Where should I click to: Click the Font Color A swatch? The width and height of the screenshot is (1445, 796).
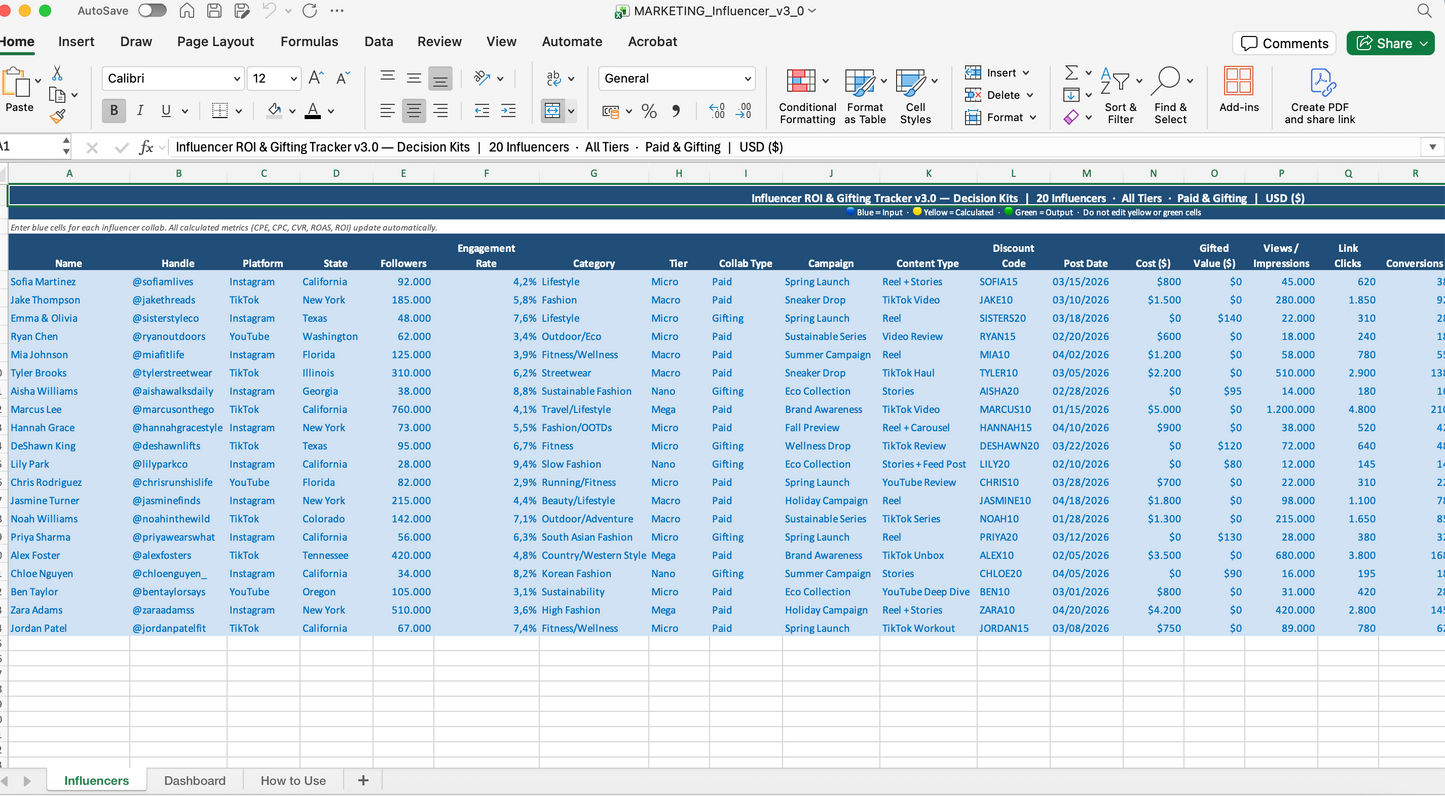coord(313,111)
